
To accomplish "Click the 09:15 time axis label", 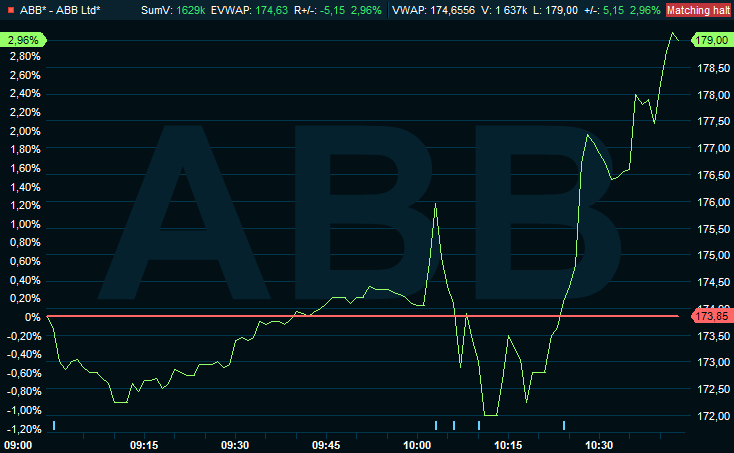I will pyautogui.click(x=144, y=445).
